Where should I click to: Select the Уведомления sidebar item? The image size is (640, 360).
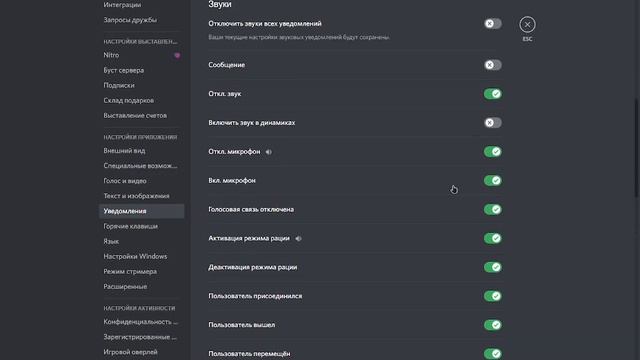(142, 211)
